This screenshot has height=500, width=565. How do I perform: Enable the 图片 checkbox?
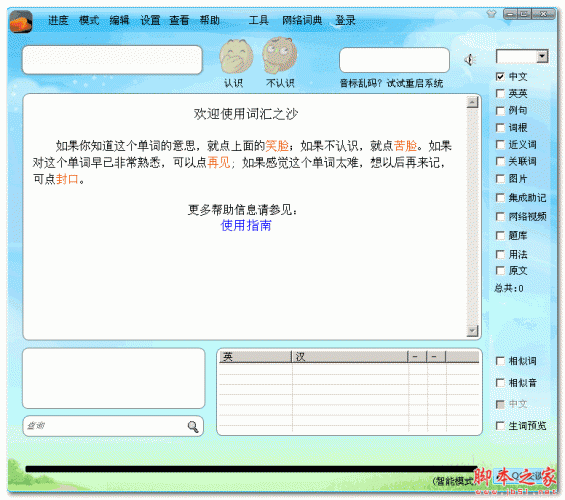click(500, 179)
